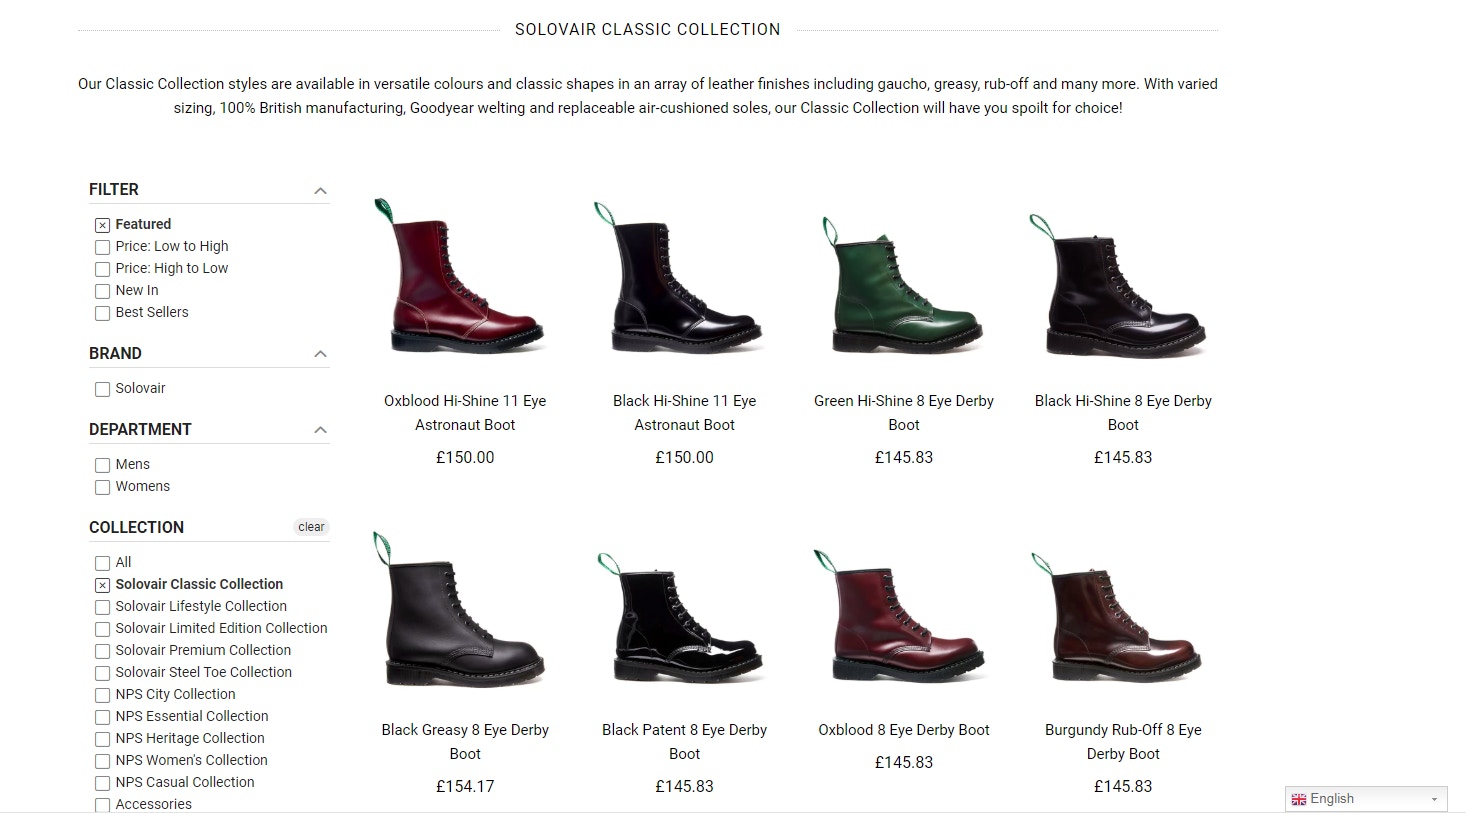Clear the collection filter
1466x813 pixels.
311,527
